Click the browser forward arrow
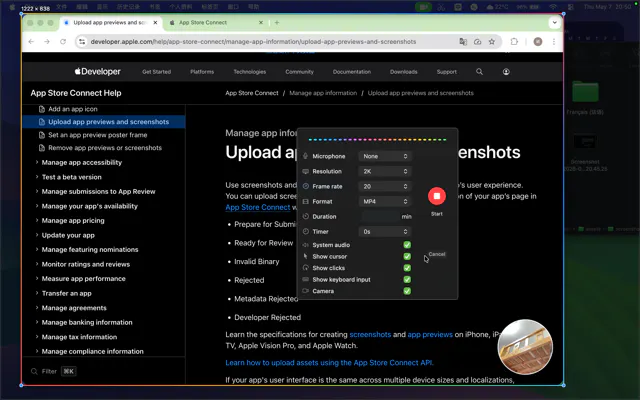This screenshot has height=400, width=640. click(x=47, y=42)
